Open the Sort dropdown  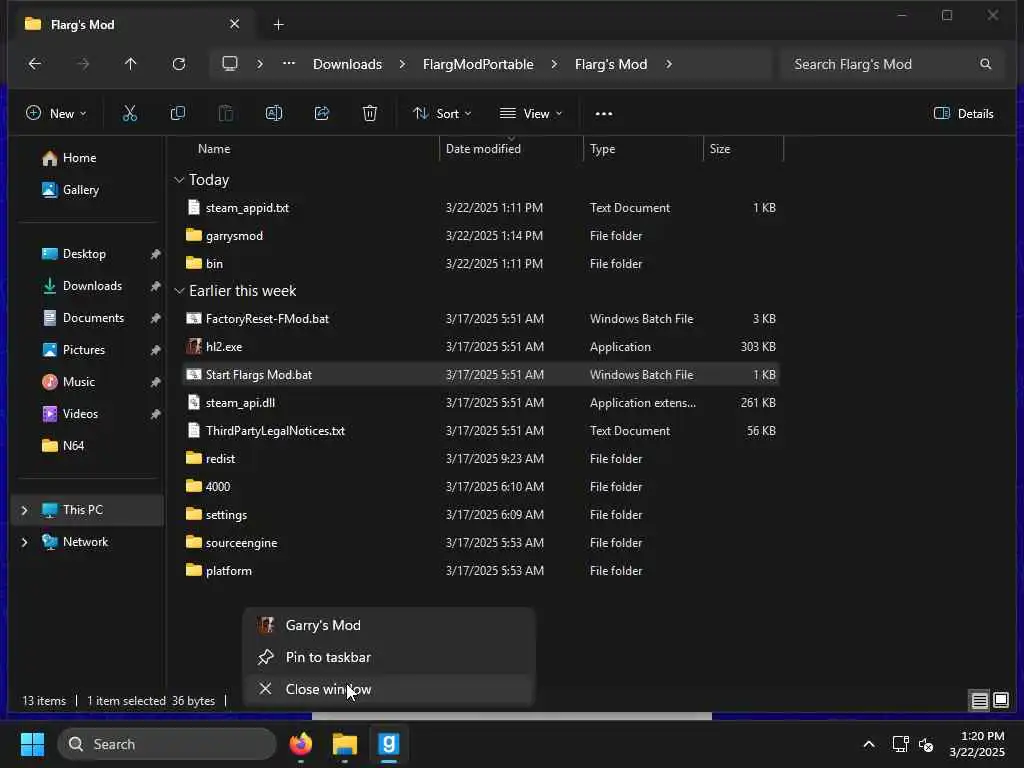442,114
